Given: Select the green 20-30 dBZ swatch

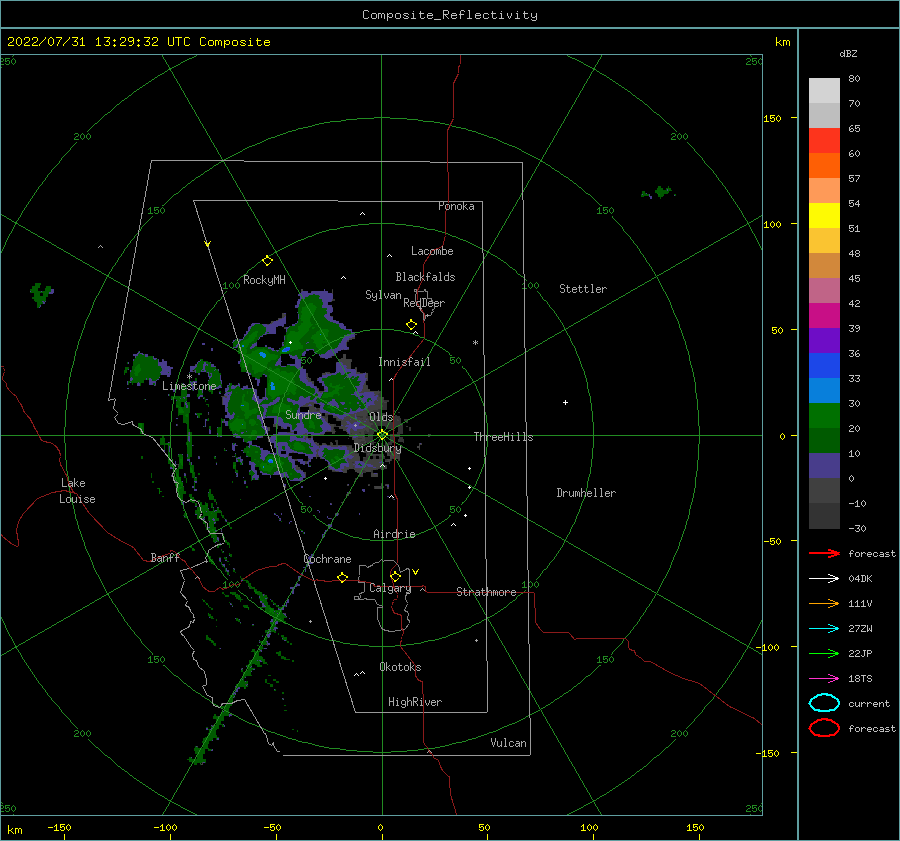Looking at the screenshot, I should coord(824,416).
